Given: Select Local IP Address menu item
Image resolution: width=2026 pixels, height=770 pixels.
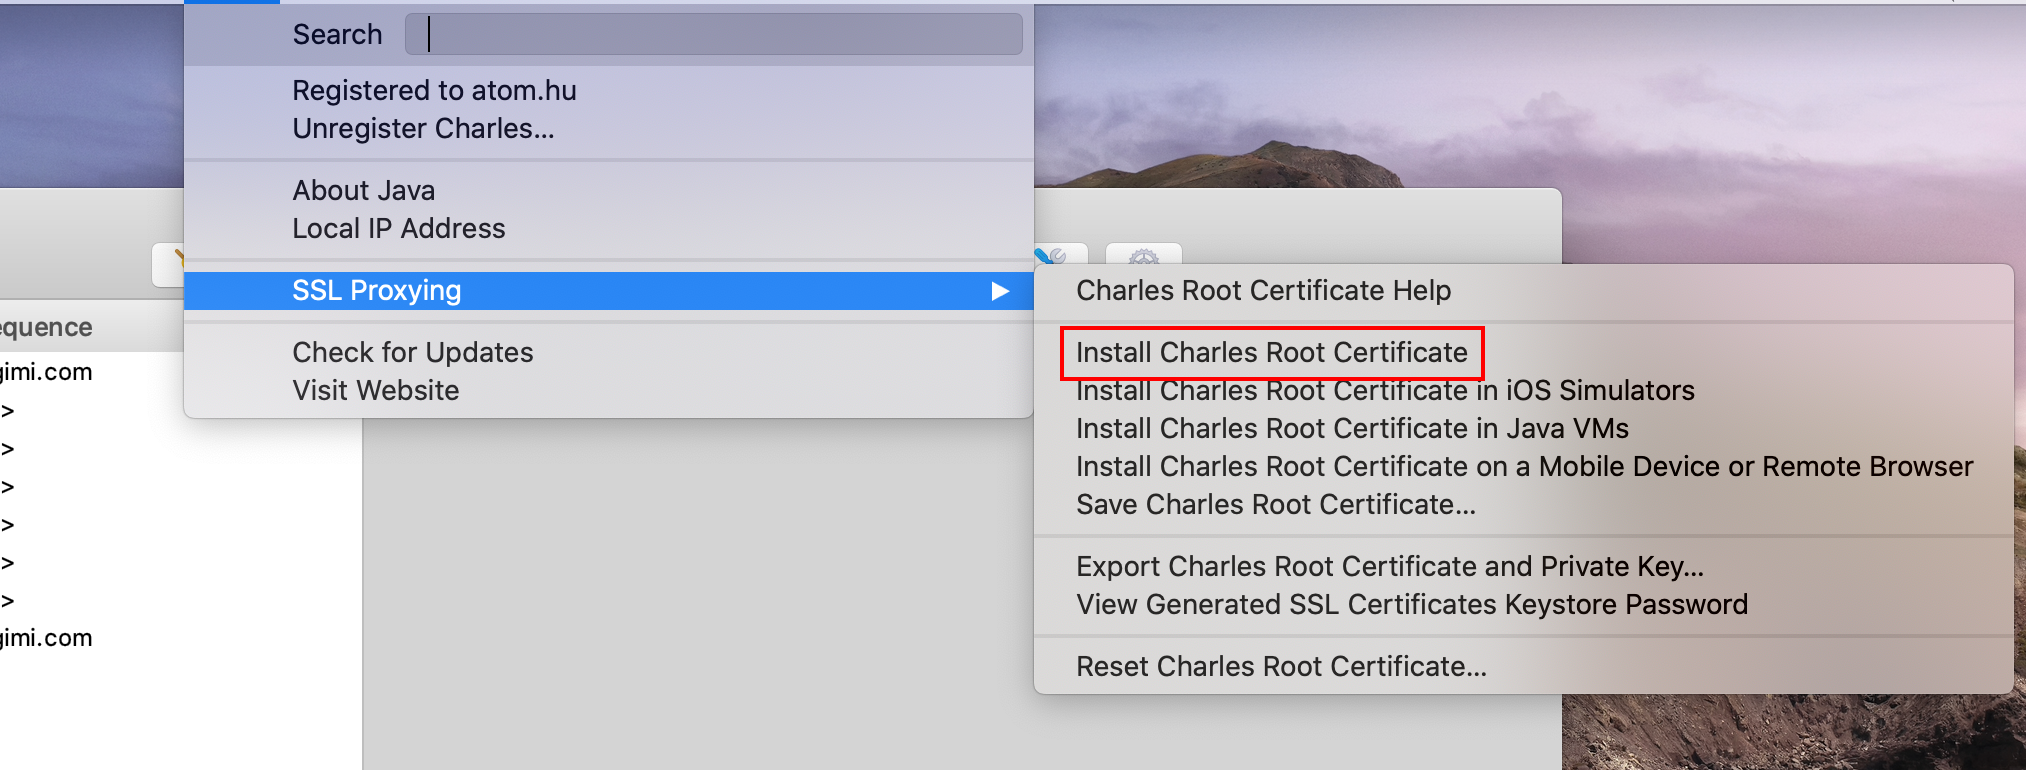Looking at the screenshot, I should coord(398,229).
